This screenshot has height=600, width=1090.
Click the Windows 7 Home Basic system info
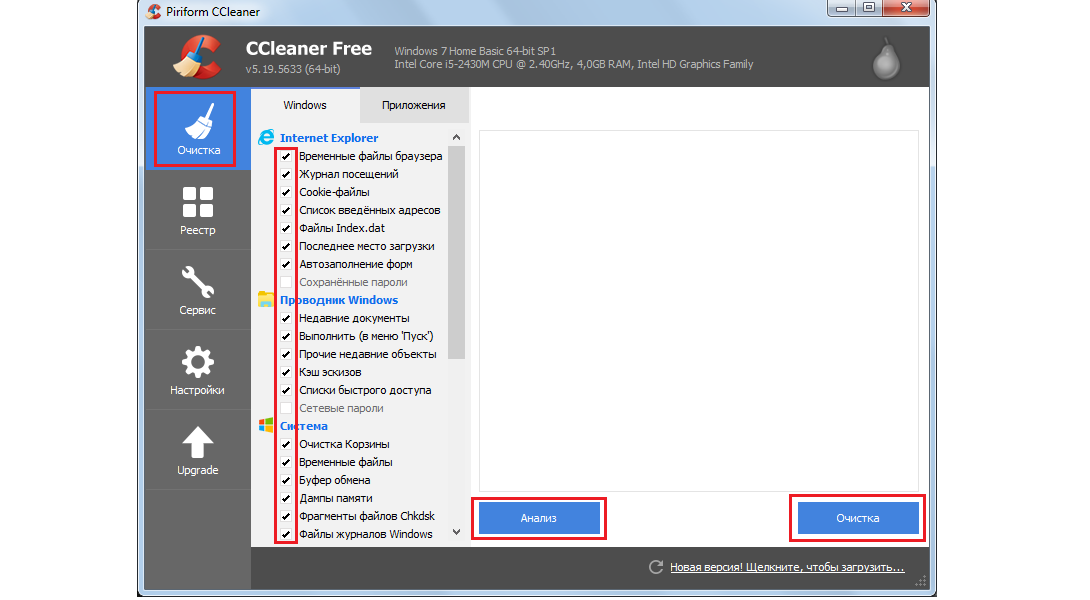click(475, 51)
